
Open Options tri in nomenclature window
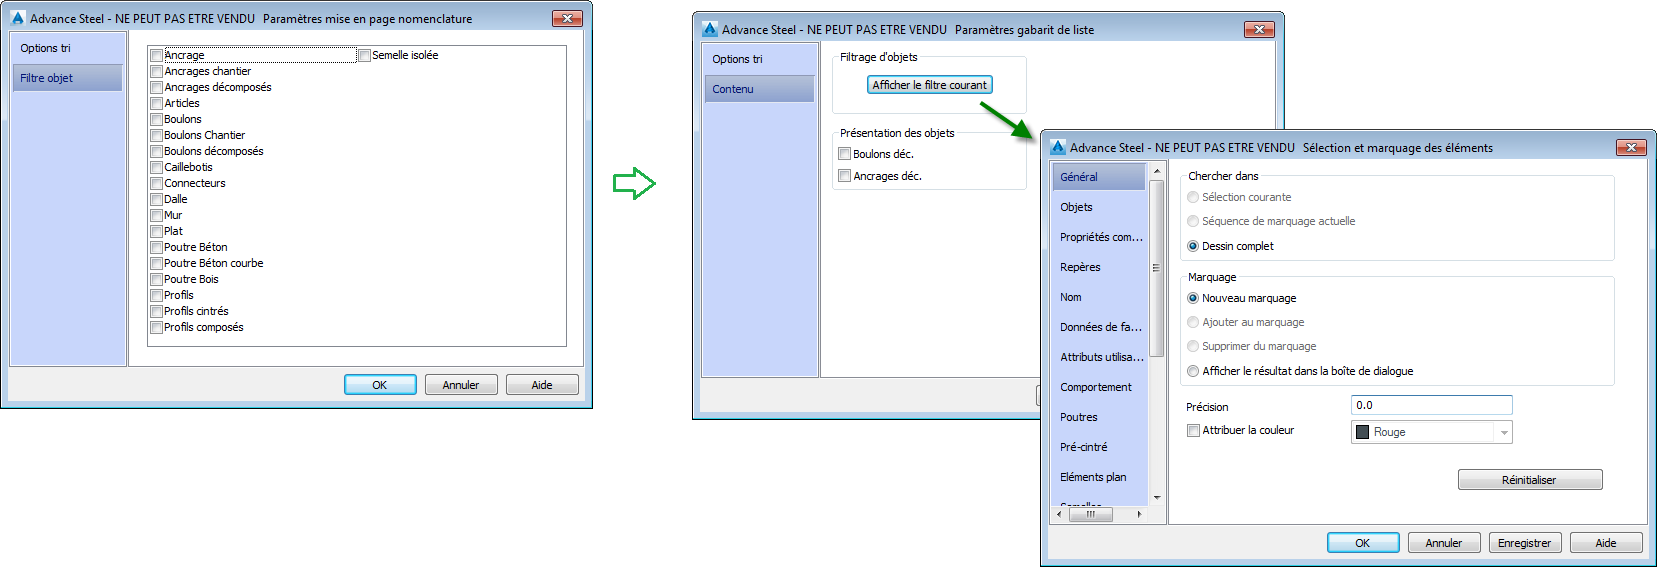pyautogui.click(x=67, y=48)
